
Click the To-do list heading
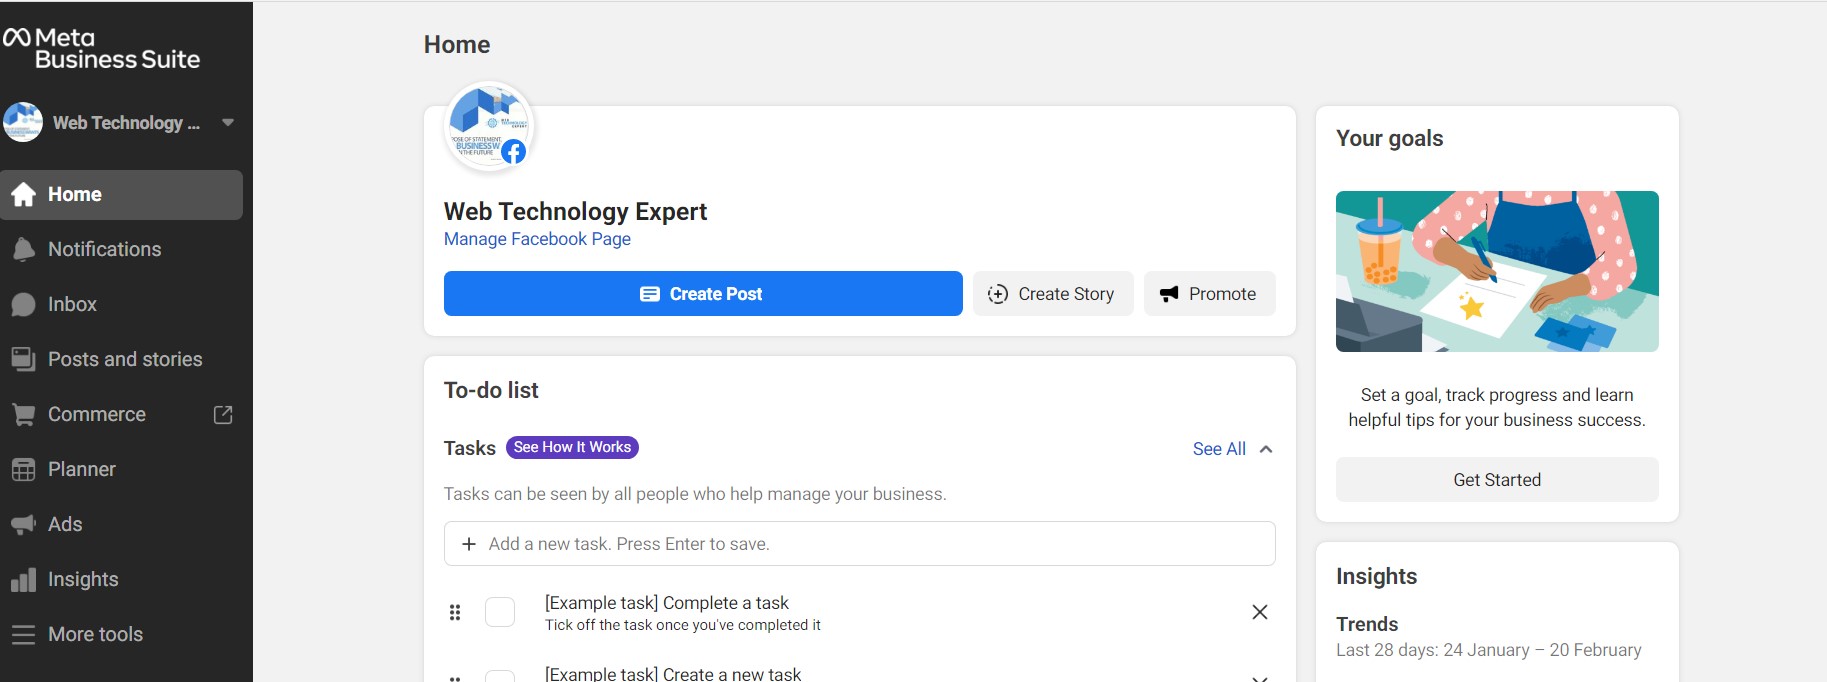[x=491, y=390]
